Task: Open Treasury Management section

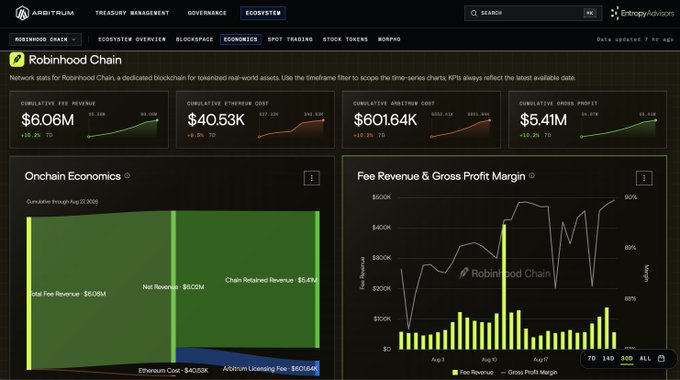Action: [132, 13]
